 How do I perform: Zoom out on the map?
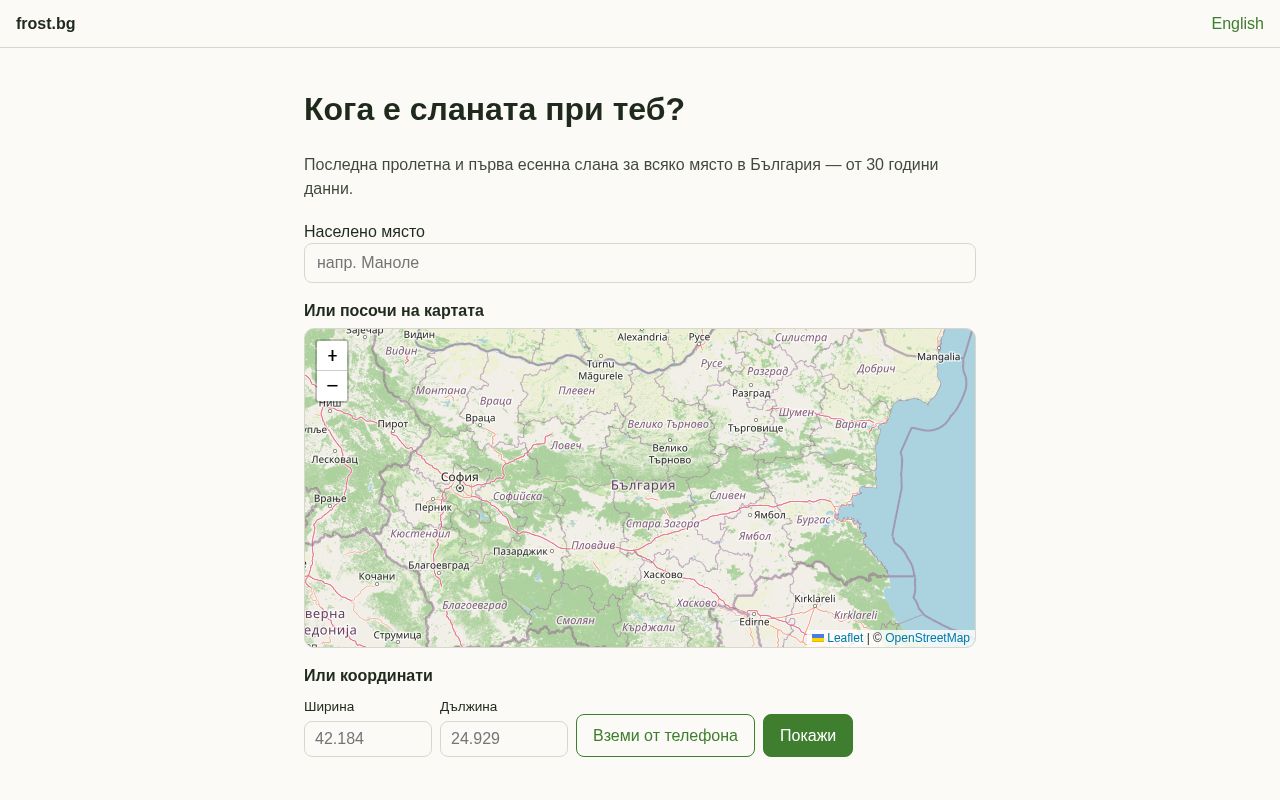[332, 386]
